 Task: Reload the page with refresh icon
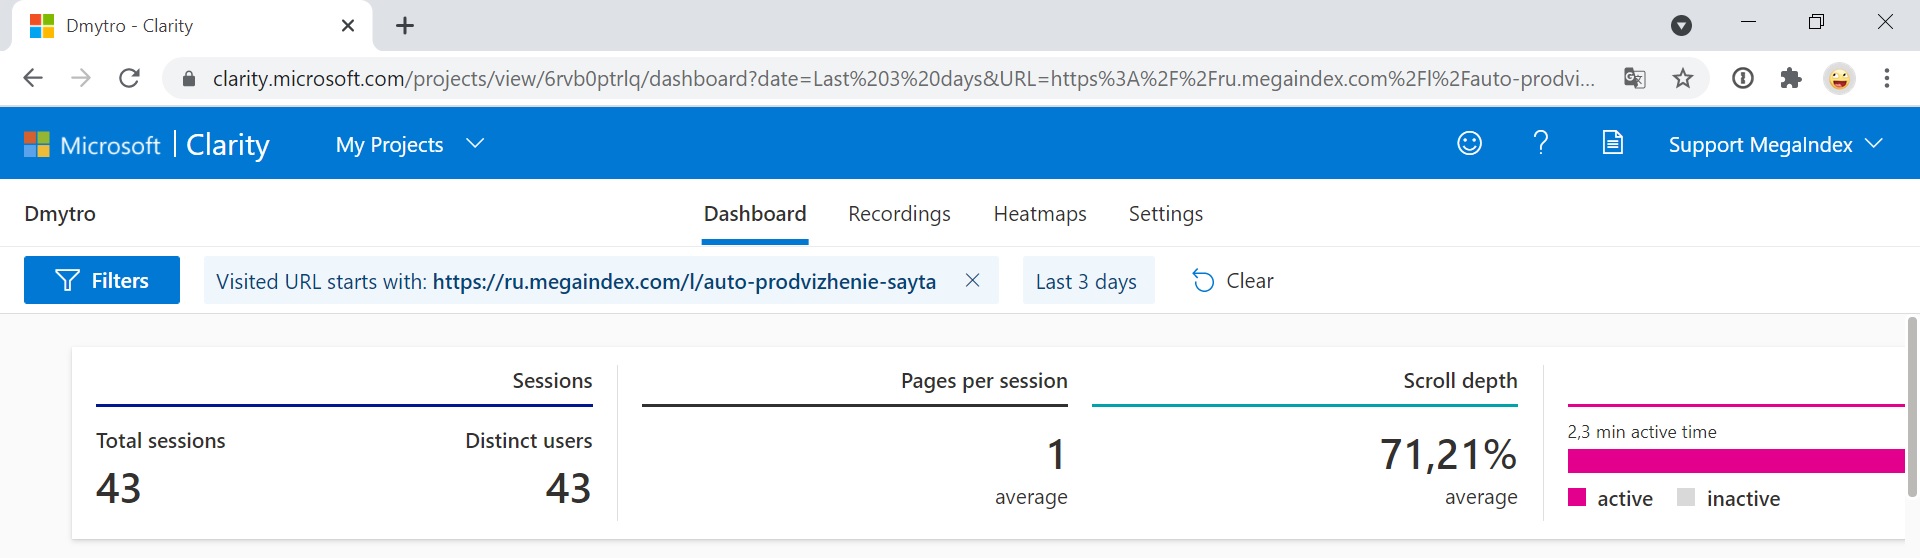[x=129, y=78]
